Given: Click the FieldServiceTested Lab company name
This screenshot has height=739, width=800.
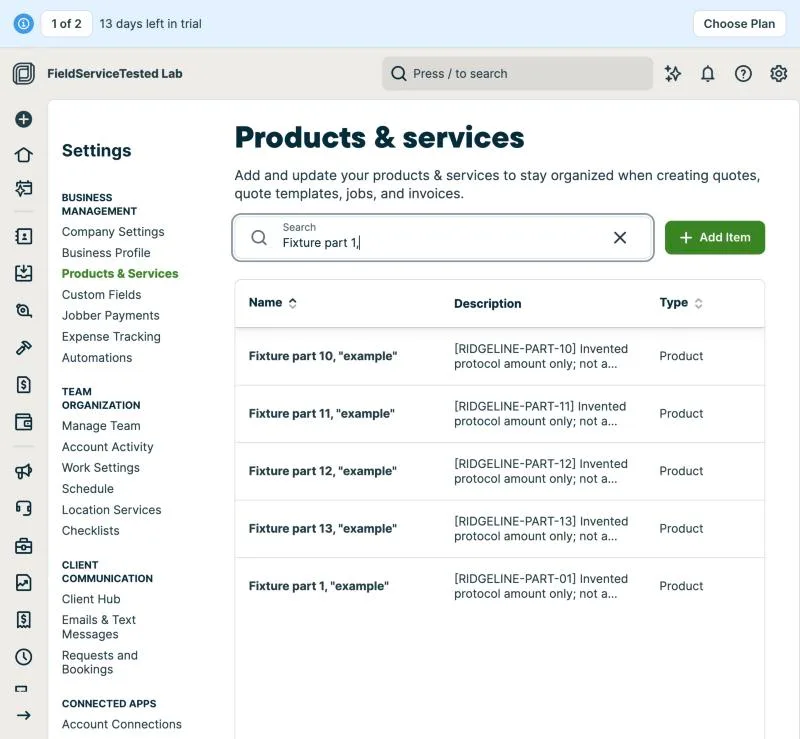Looking at the screenshot, I should click(x=115, y=73).
